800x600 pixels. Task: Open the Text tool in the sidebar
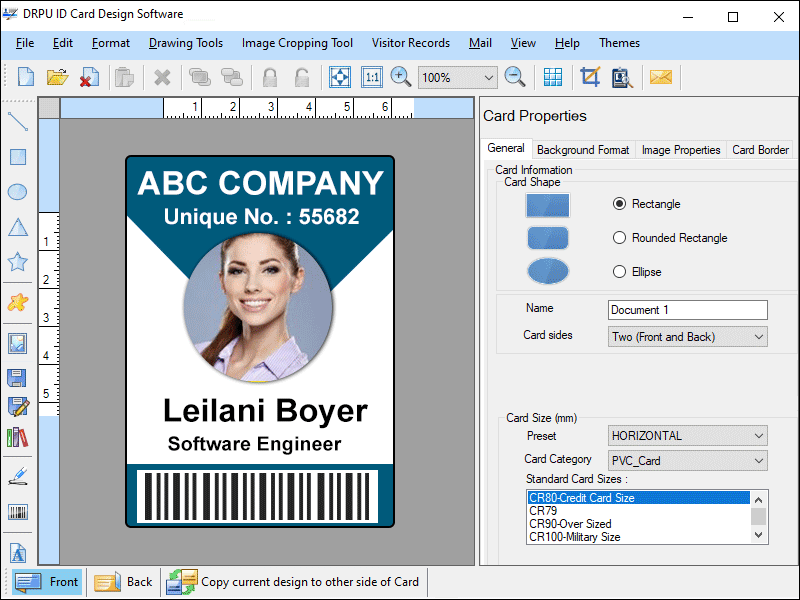pyautogui.click(x=16, y=552)
